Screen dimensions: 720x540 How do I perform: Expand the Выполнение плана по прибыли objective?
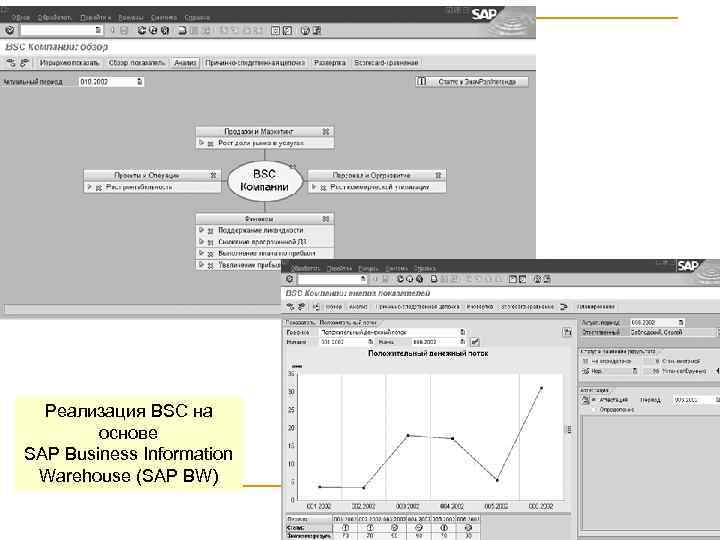201,253
